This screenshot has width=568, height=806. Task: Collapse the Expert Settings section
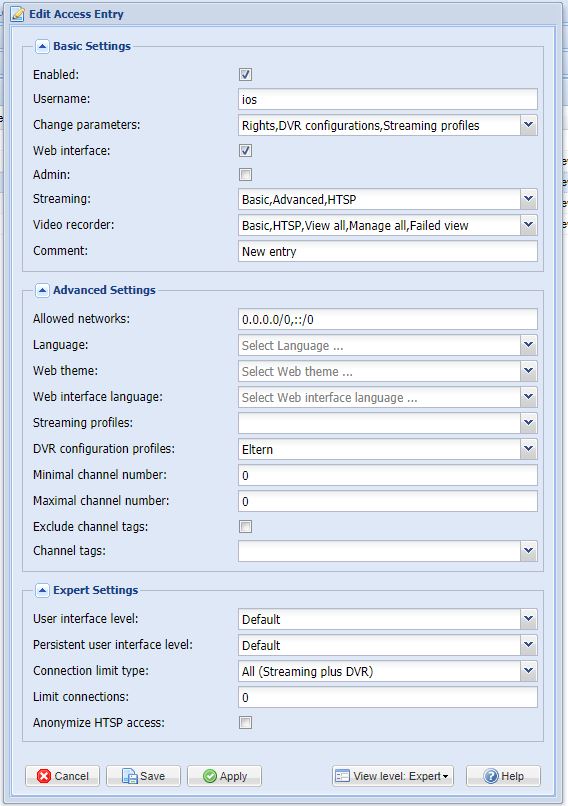point(42,590)
